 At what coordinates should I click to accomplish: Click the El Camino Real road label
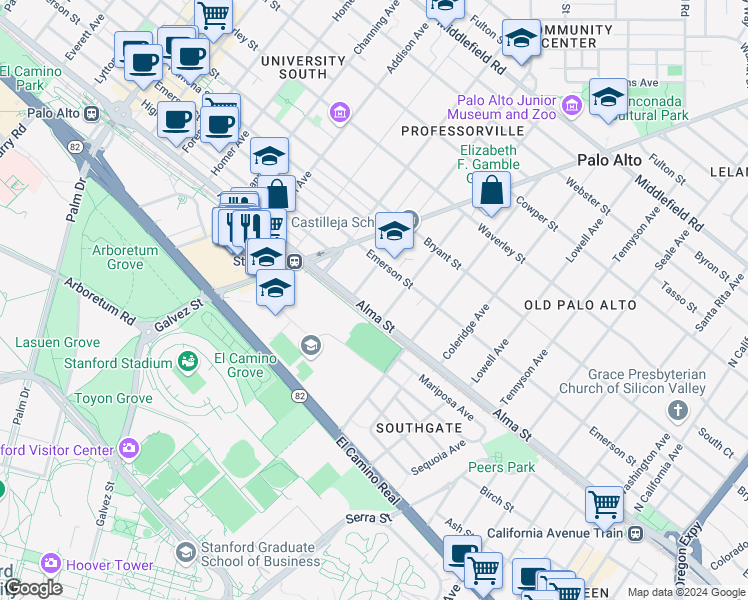click(367, 471)
